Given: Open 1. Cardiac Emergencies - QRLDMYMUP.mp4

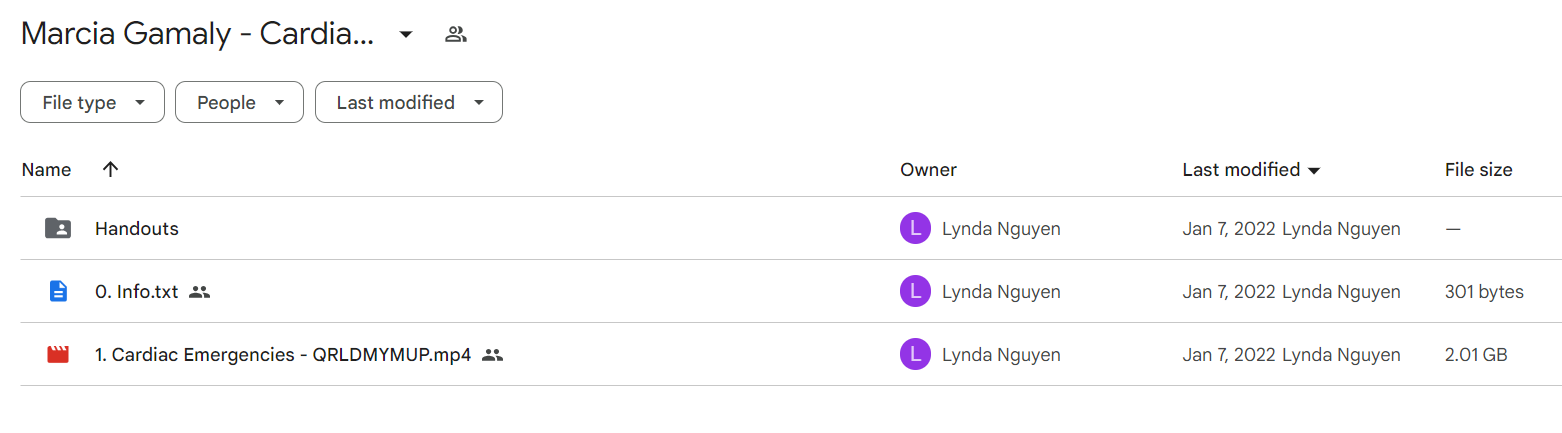Looking at the screenshot, I should pos(283,354).
